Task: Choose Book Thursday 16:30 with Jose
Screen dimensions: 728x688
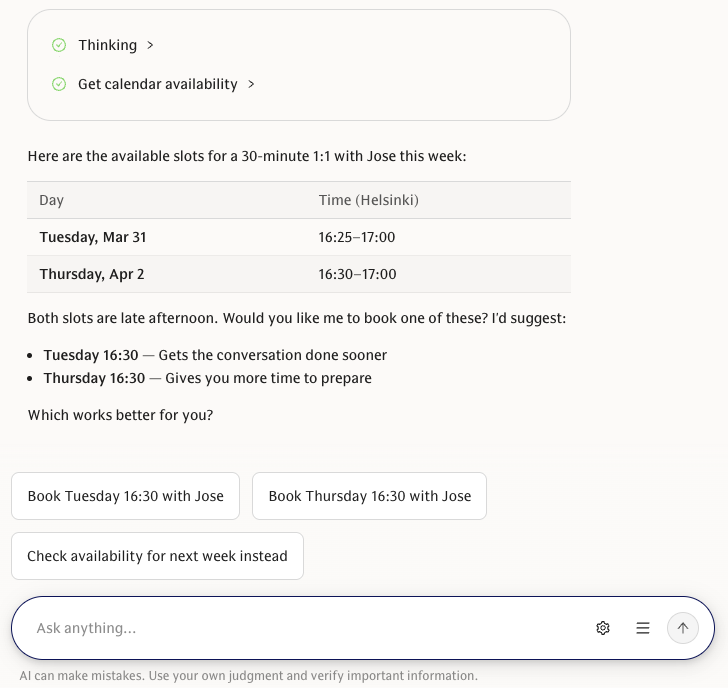Action: pyautogui.click(x=369, y=496)
